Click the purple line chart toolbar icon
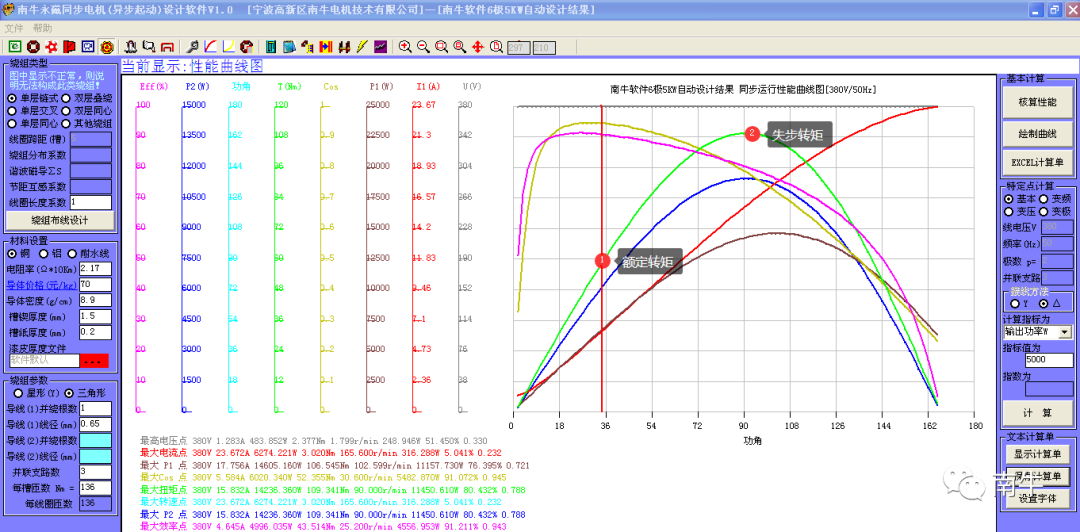 [380, 47]
